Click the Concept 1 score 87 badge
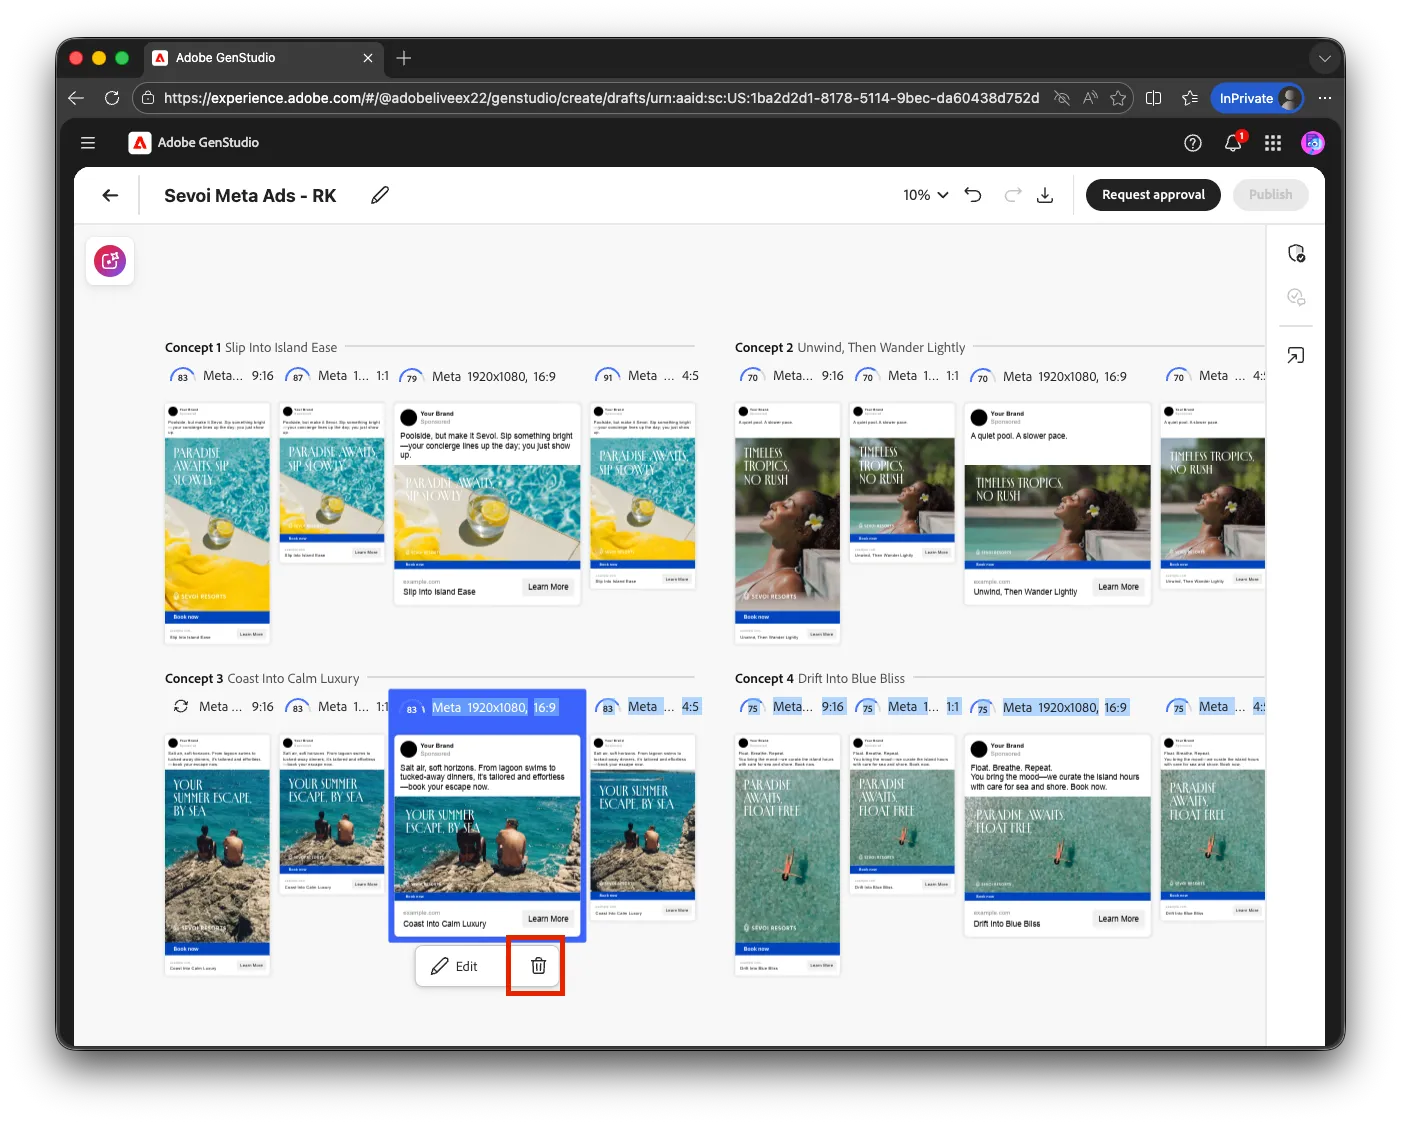 pyautogui.click(x=297, y=377)
